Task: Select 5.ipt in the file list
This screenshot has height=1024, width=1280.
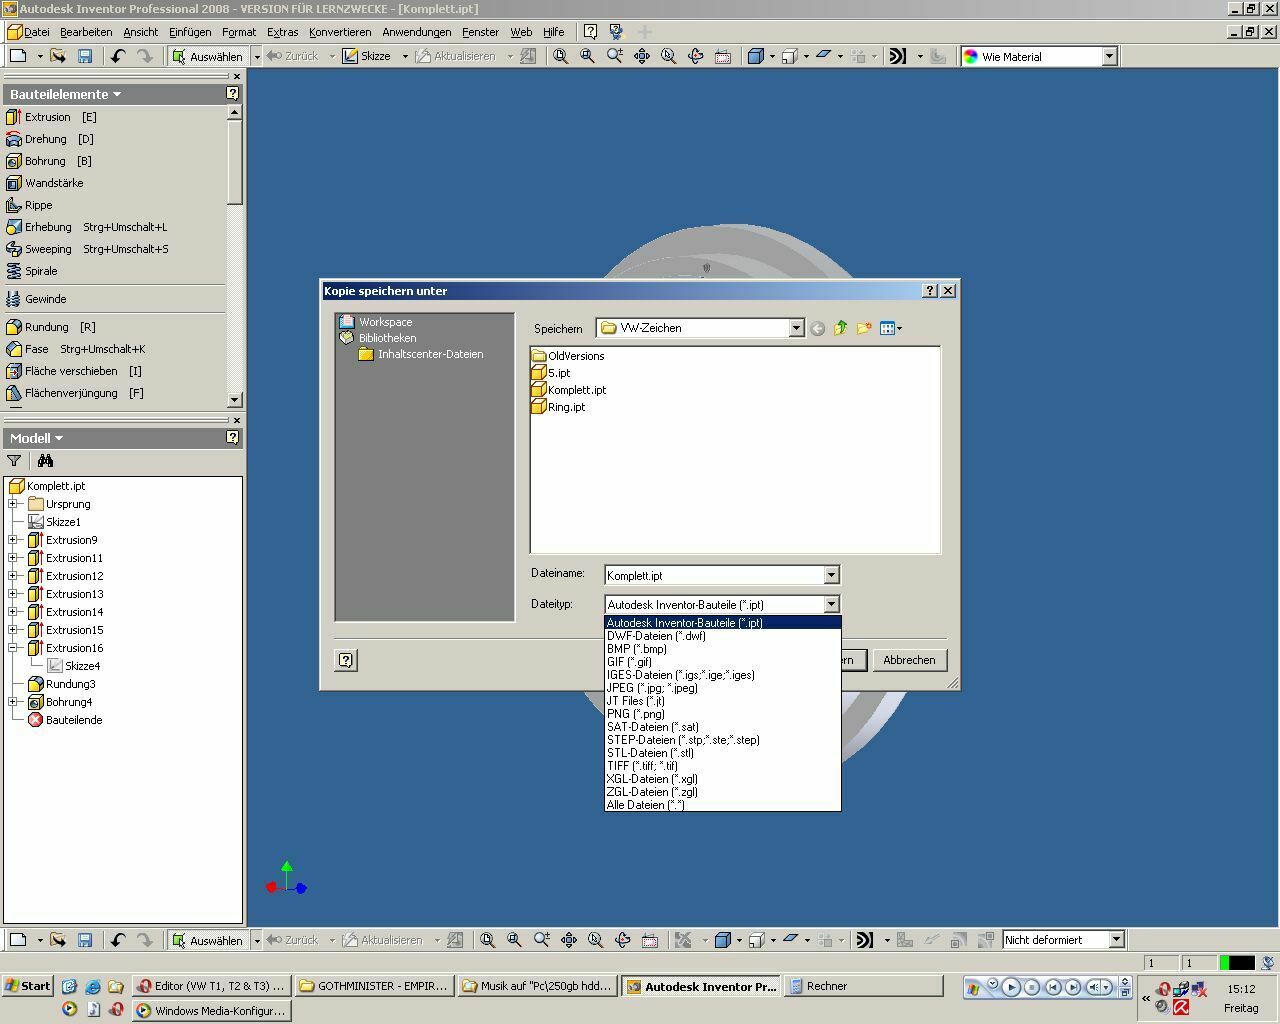Action: [x=551, y=373]
